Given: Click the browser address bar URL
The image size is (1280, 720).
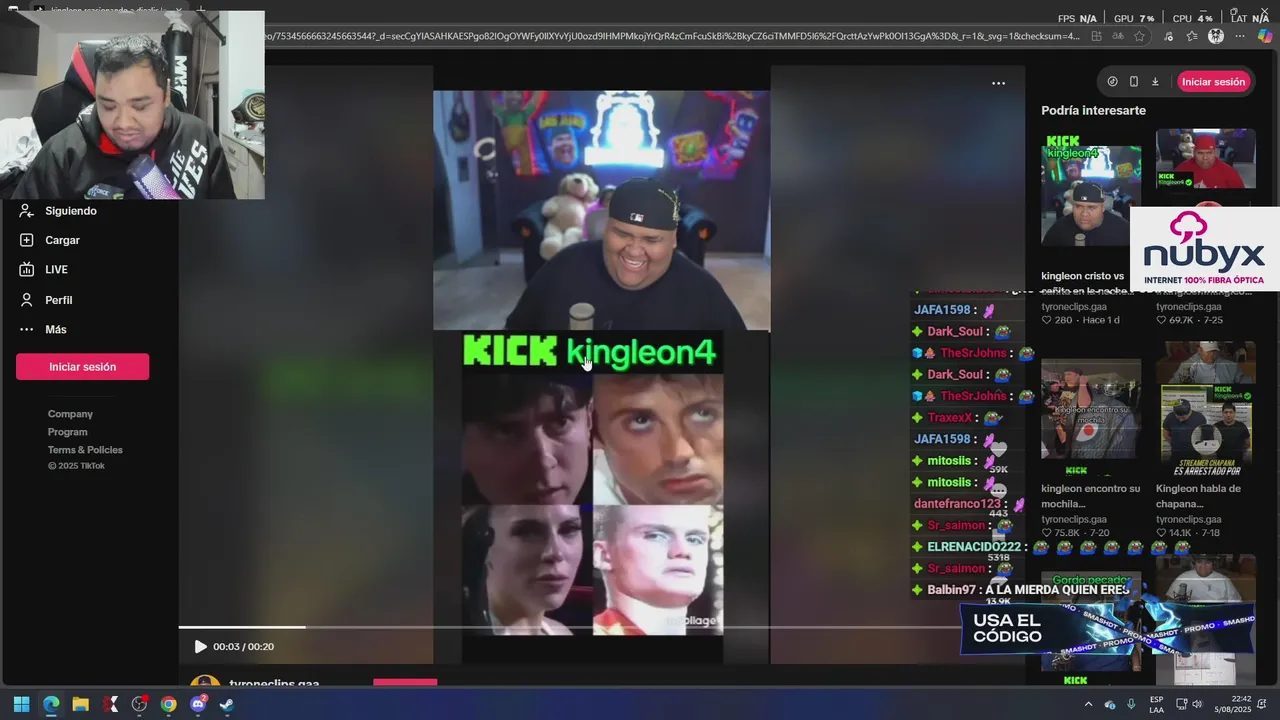Looking at the screenshot, I should (672, 36).
